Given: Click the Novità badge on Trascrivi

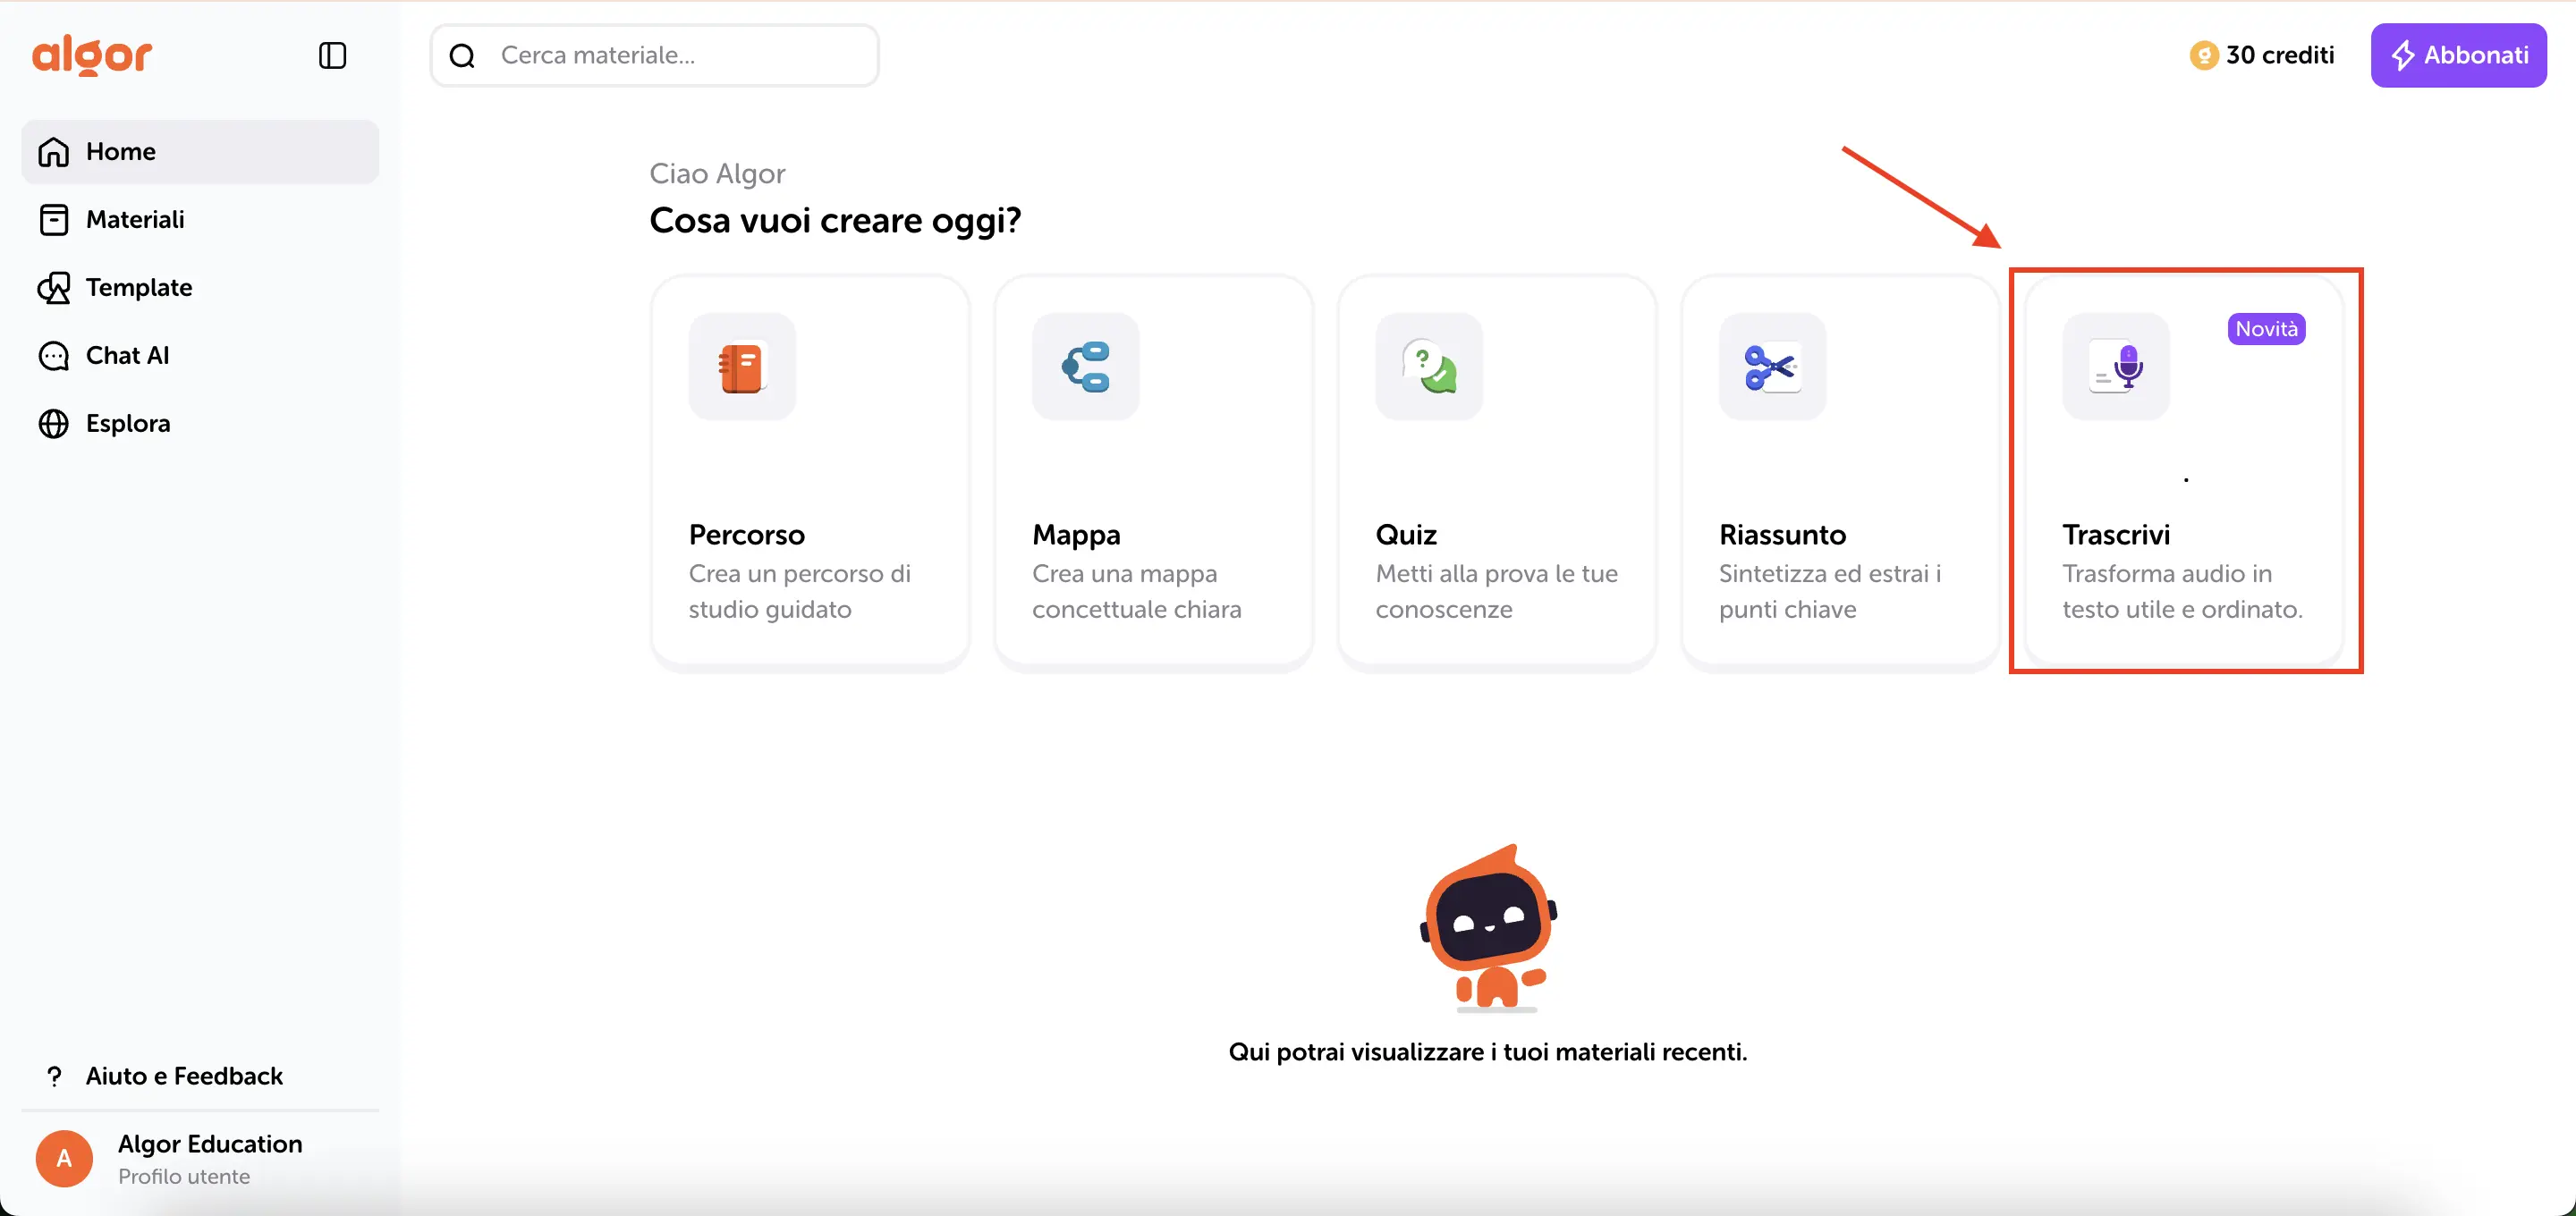Looking at the screenshot, I should [2266, 329].
